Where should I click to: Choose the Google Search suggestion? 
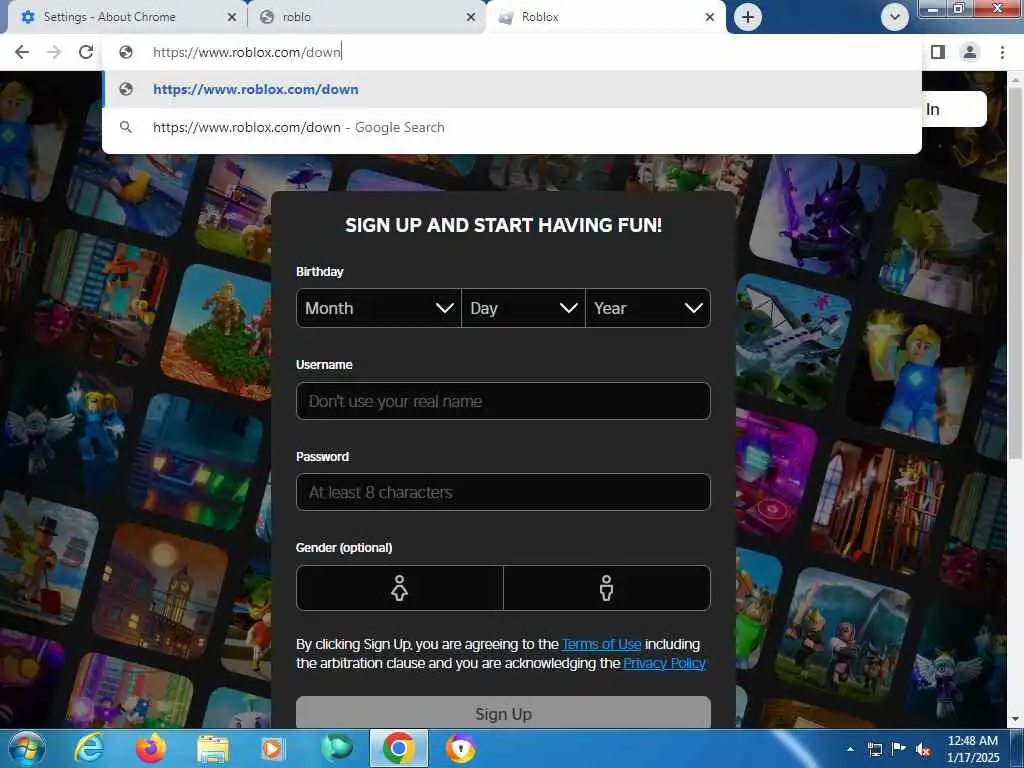tap(512, 127)
